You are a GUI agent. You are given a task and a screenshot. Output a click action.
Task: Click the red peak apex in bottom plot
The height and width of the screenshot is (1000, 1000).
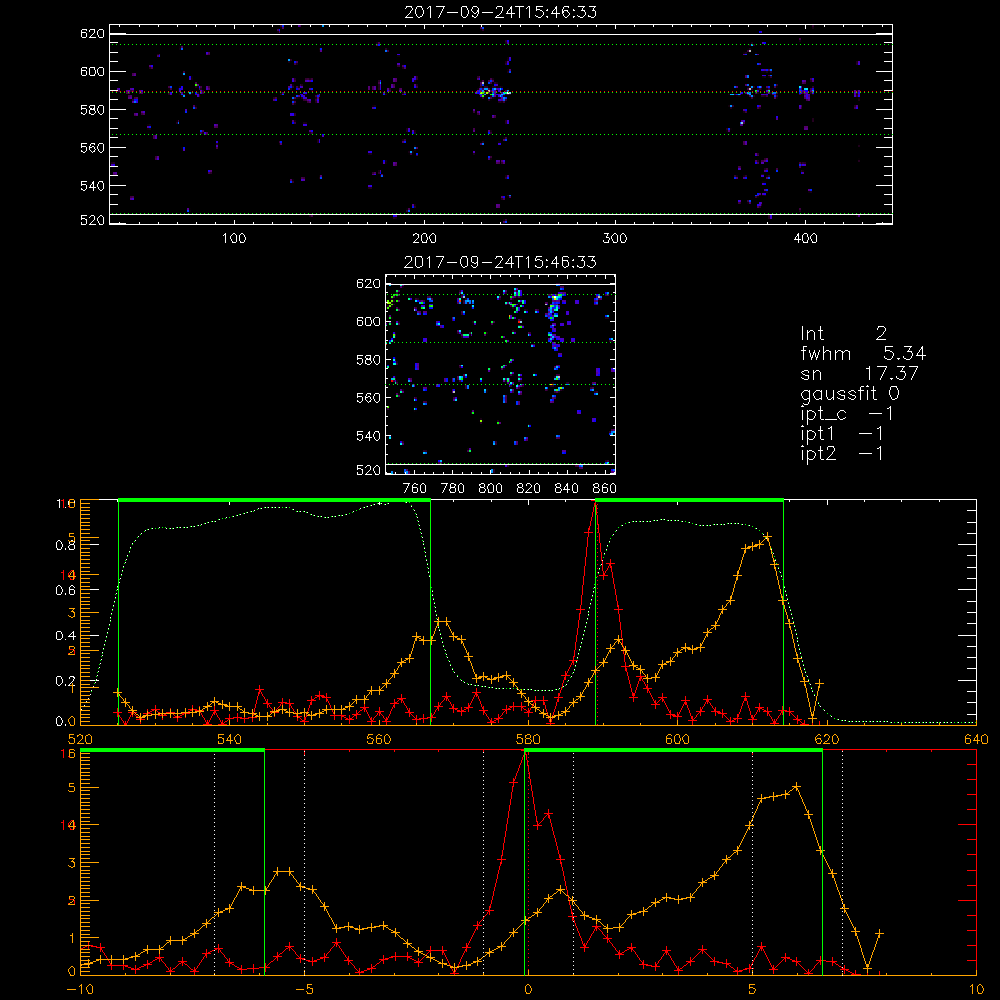click(x=525, y=753)
